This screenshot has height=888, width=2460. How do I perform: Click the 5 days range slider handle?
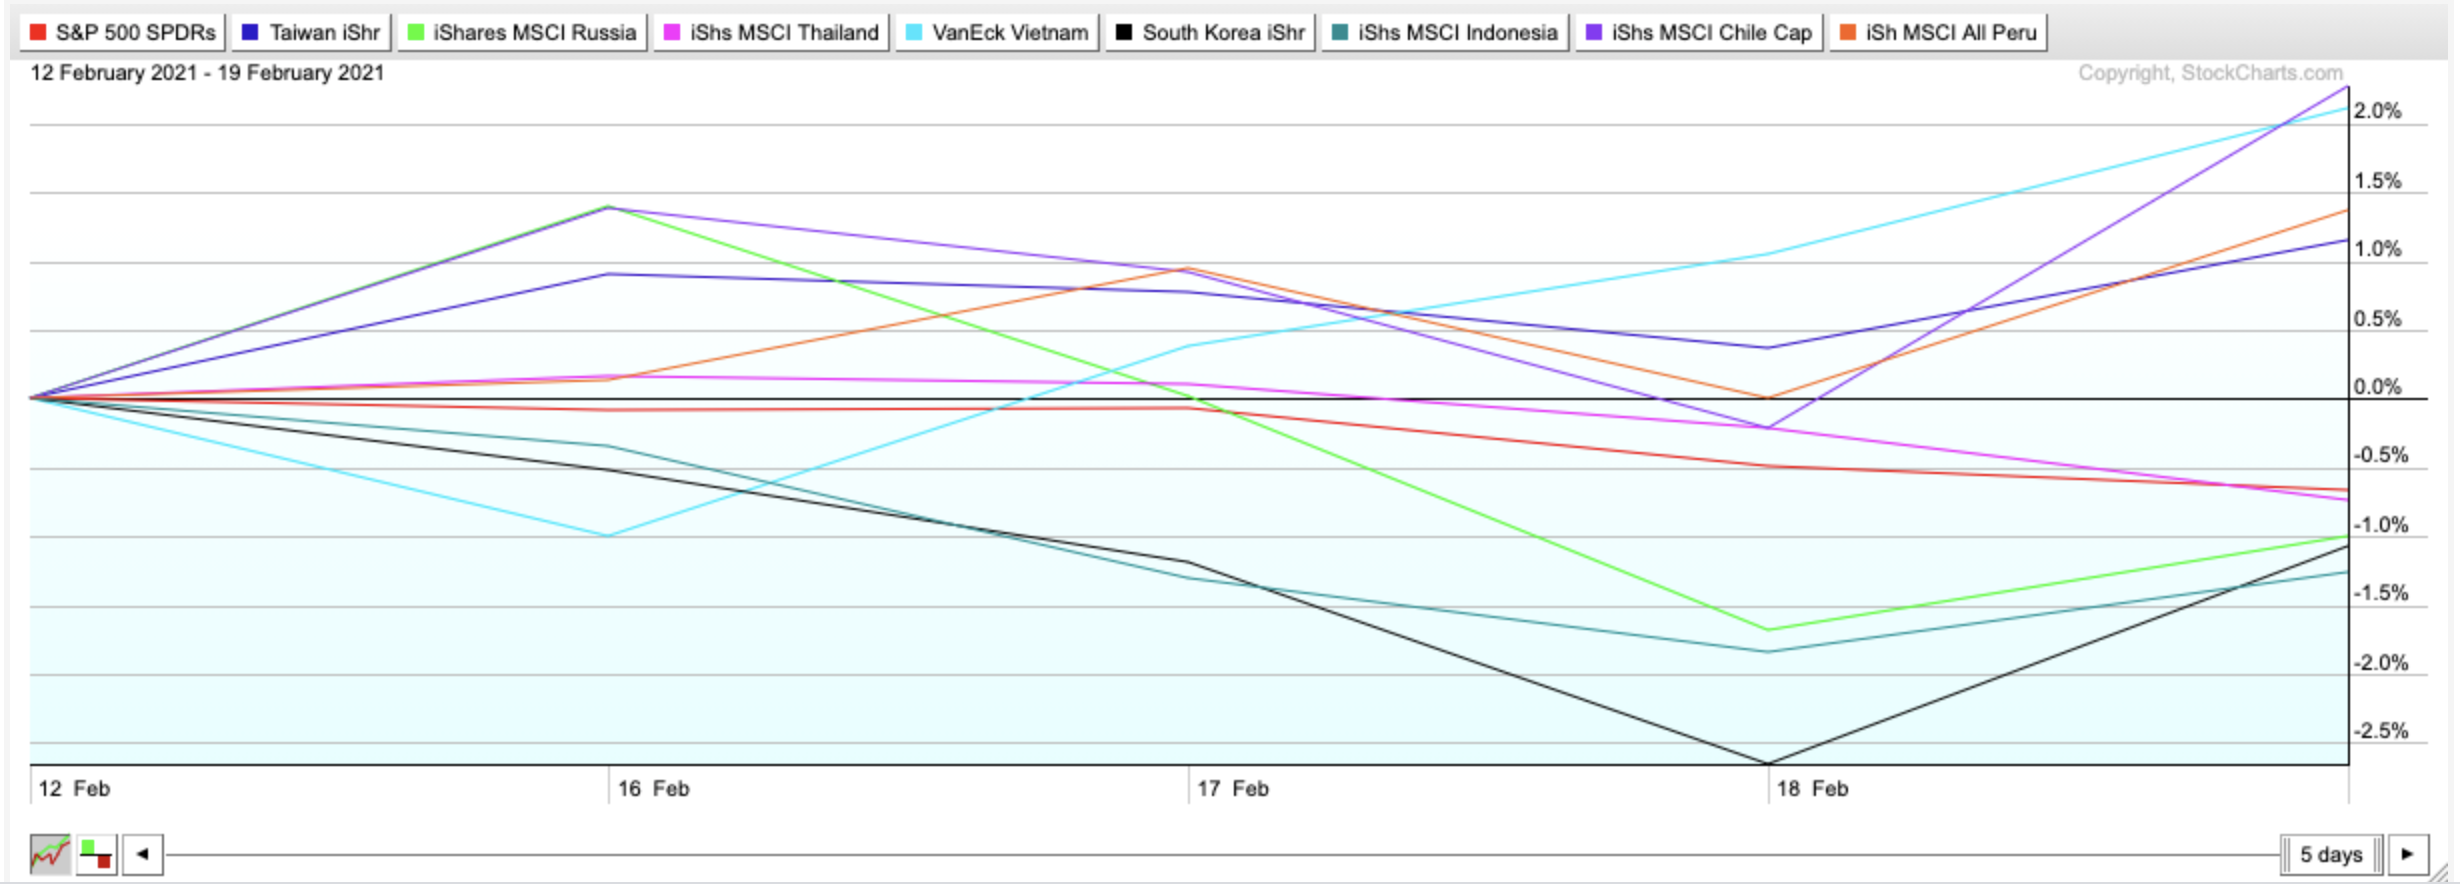click(2331, 854)
